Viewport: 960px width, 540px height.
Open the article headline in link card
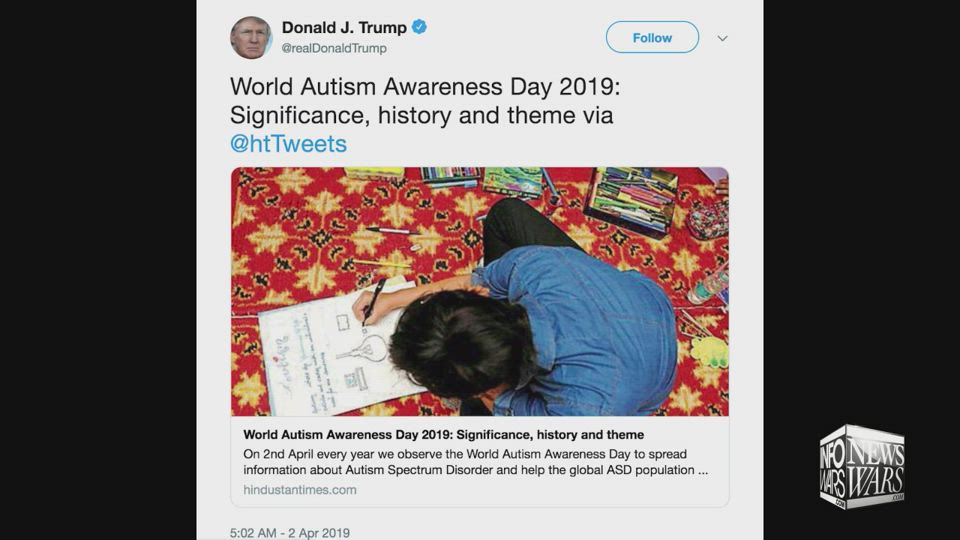click(x=443, y=435)
